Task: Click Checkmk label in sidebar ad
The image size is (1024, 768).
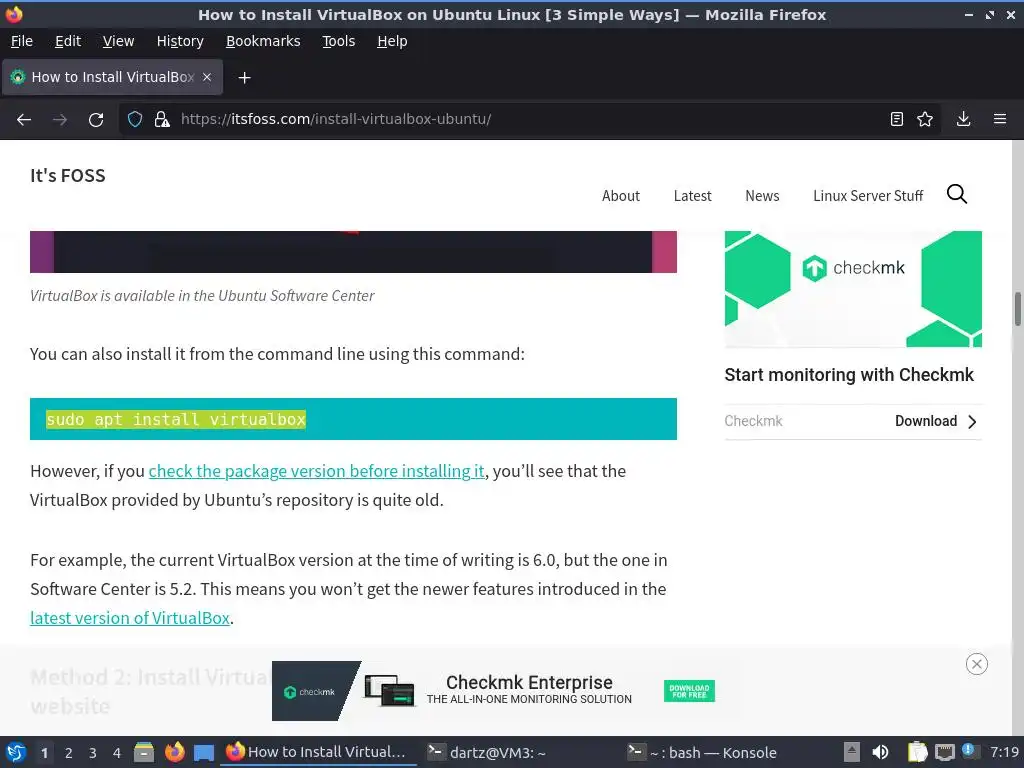Action: (x=753, y=421)
